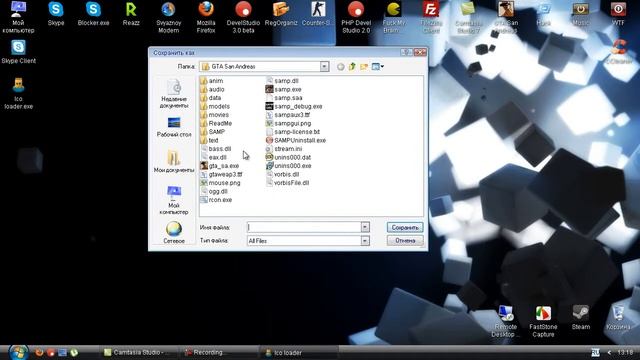This screenshot has height=360, width=640.
Task: Select the text folder
Action: point(209,140)
